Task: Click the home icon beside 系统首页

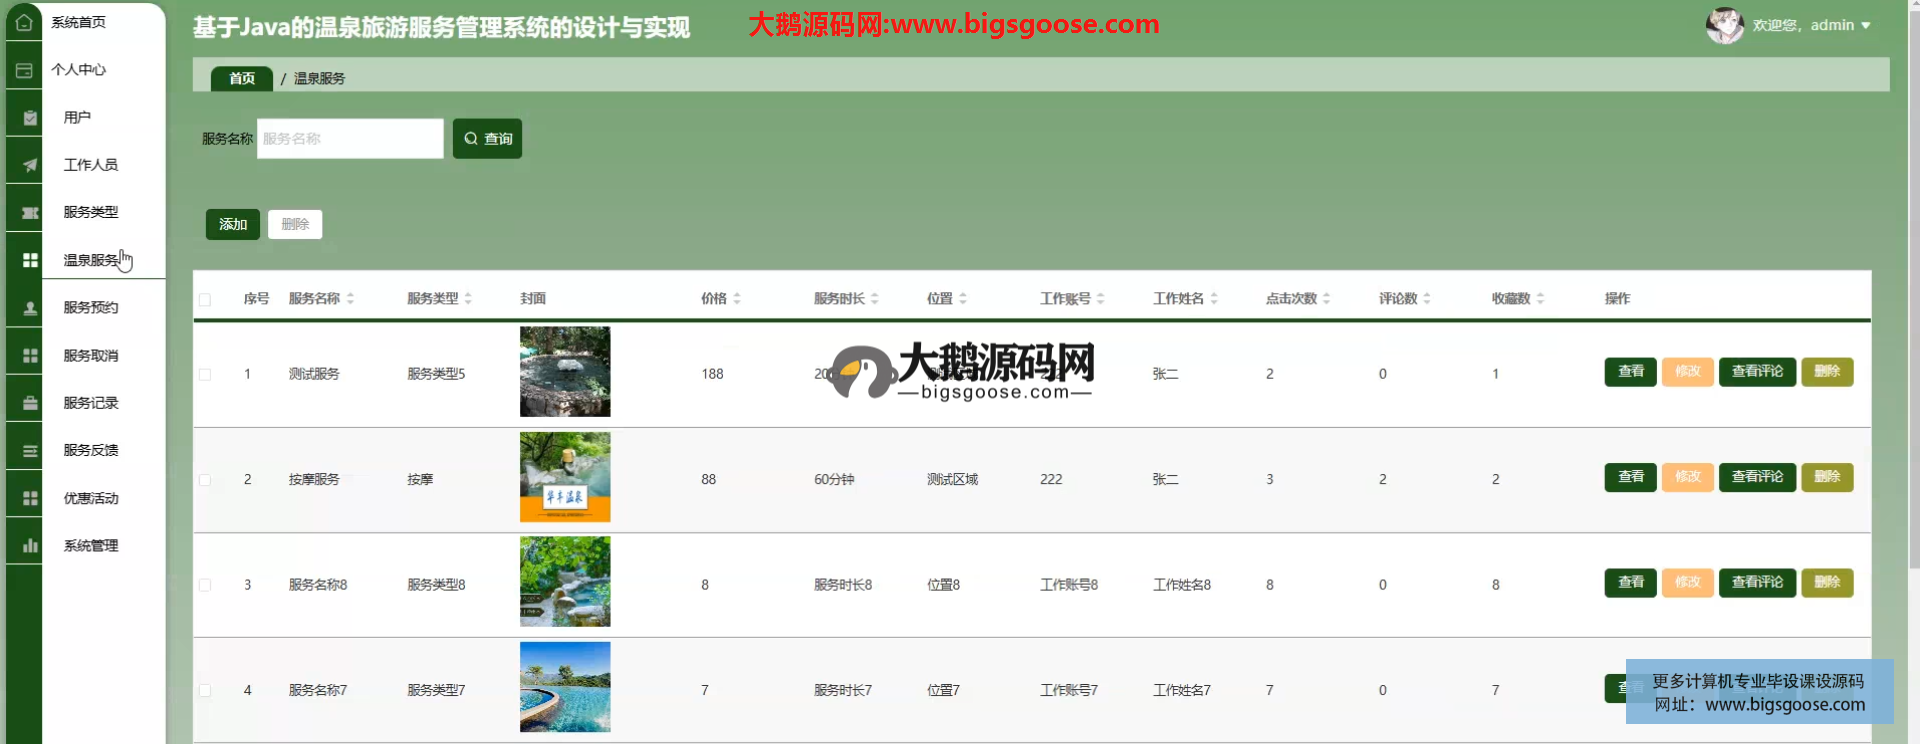Action: click(x=24, y=22)
